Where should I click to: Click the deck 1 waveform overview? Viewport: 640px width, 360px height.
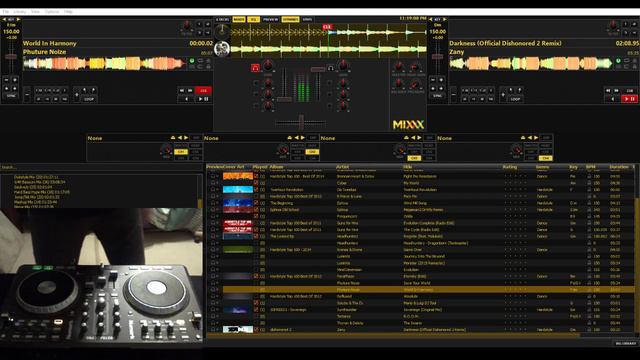(104, 63)
